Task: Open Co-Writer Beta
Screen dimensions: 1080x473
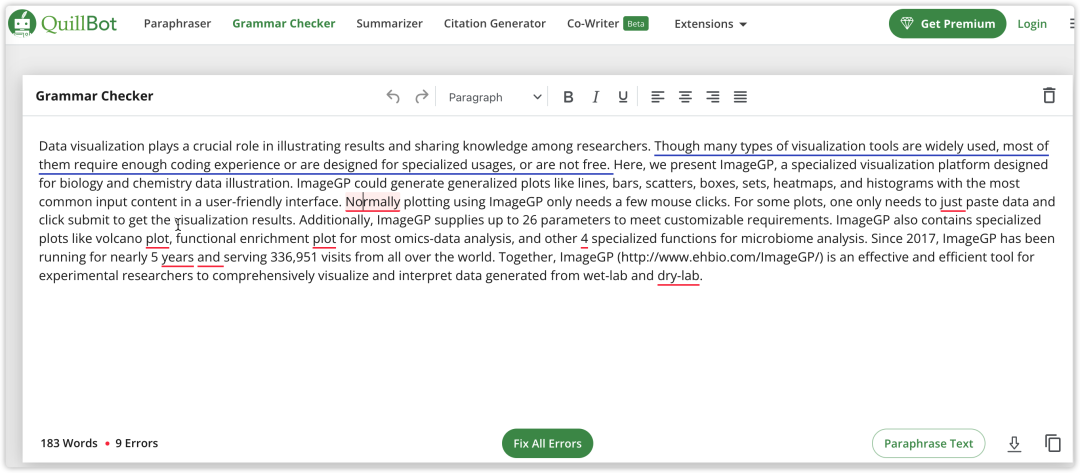Action: 608,23
